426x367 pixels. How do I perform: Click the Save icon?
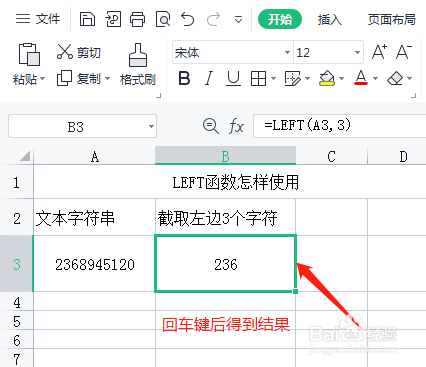87,19
